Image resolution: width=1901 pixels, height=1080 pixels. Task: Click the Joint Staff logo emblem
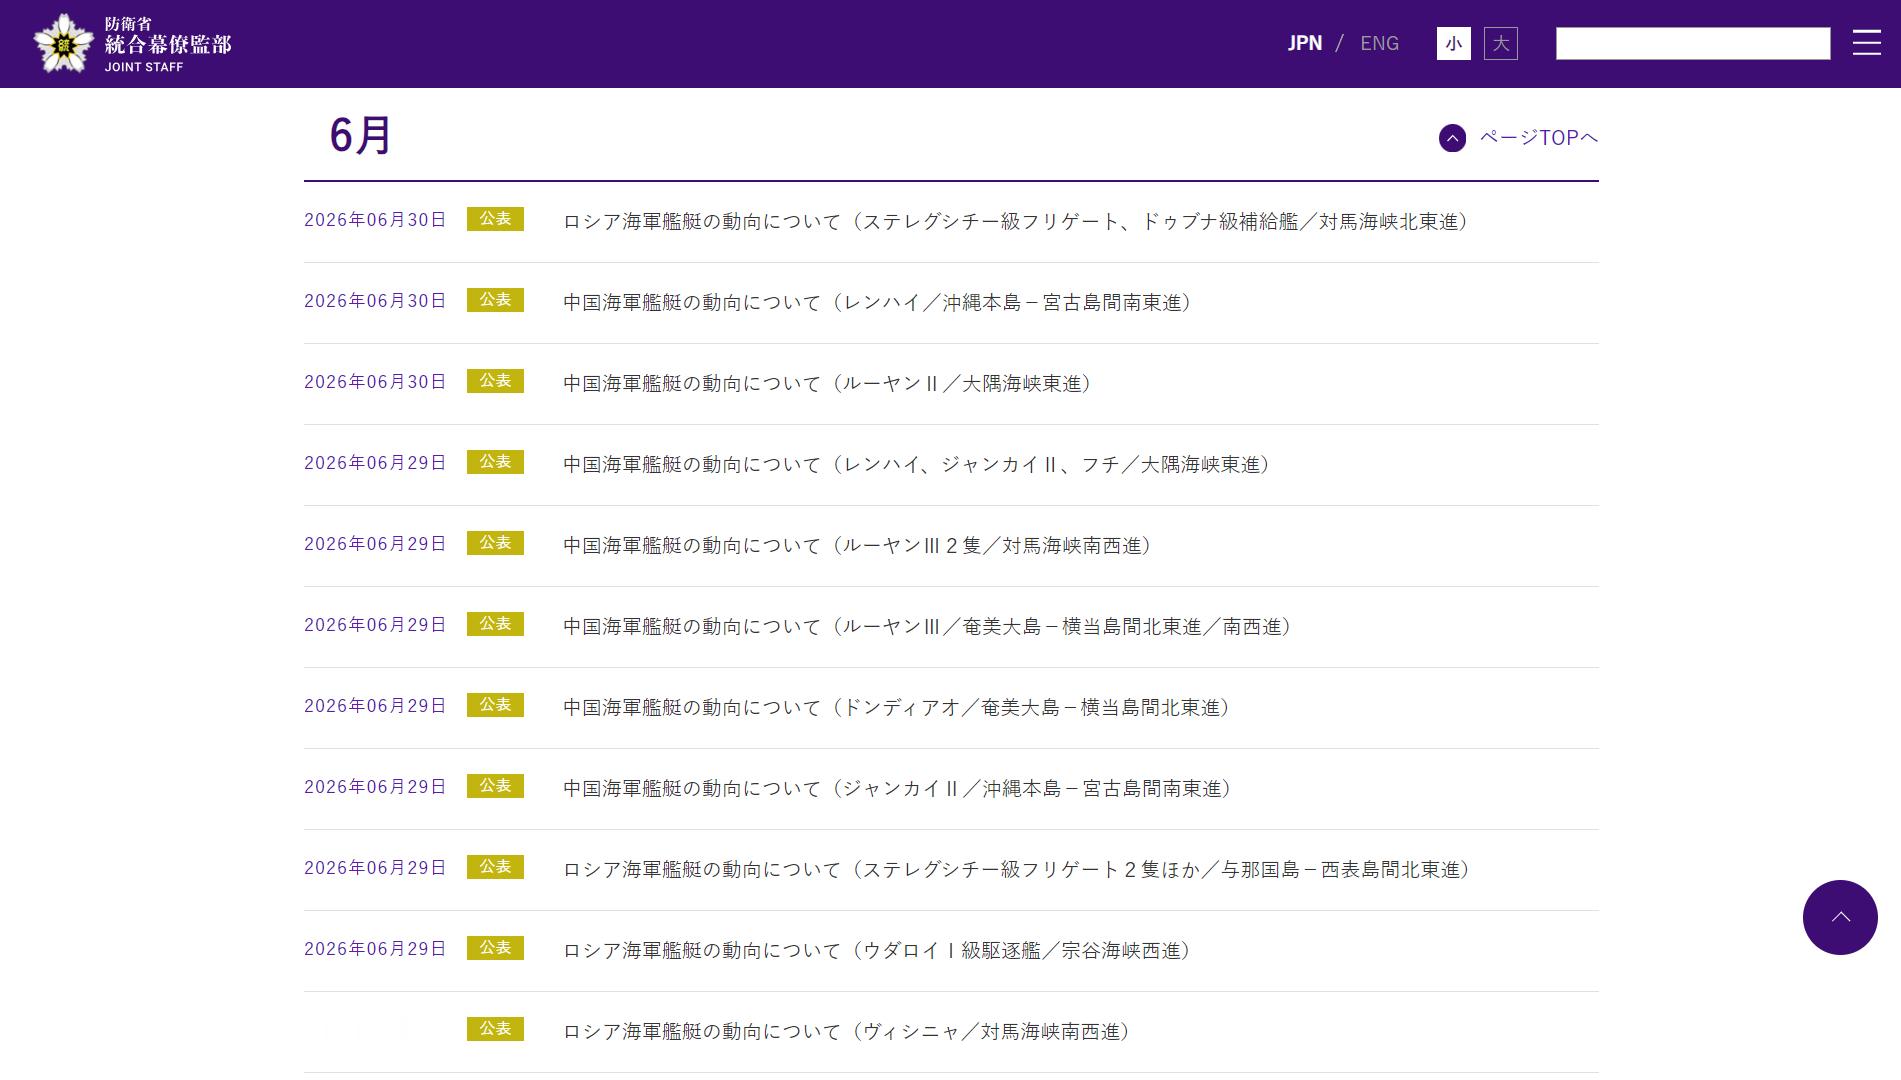(x=63, y=43)
